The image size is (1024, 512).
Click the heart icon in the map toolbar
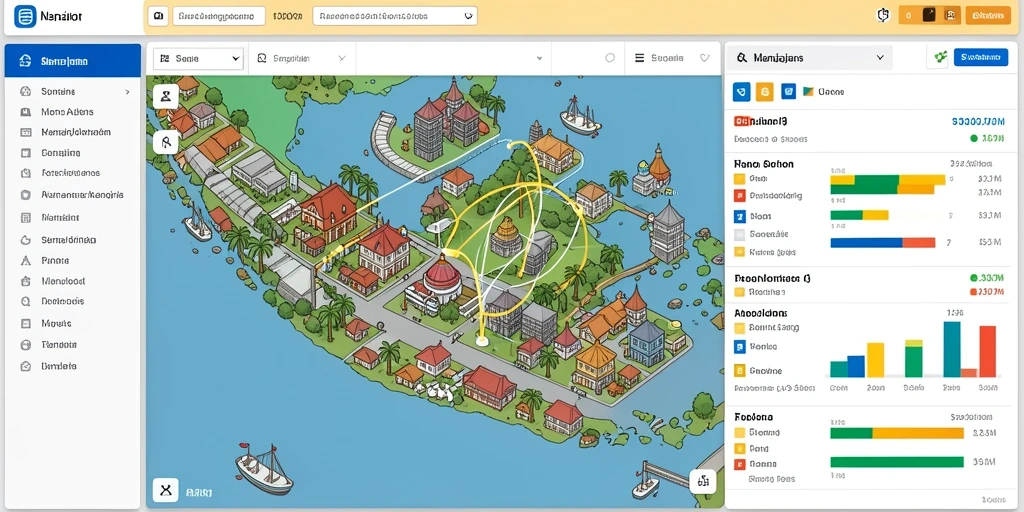coord(705,58)
